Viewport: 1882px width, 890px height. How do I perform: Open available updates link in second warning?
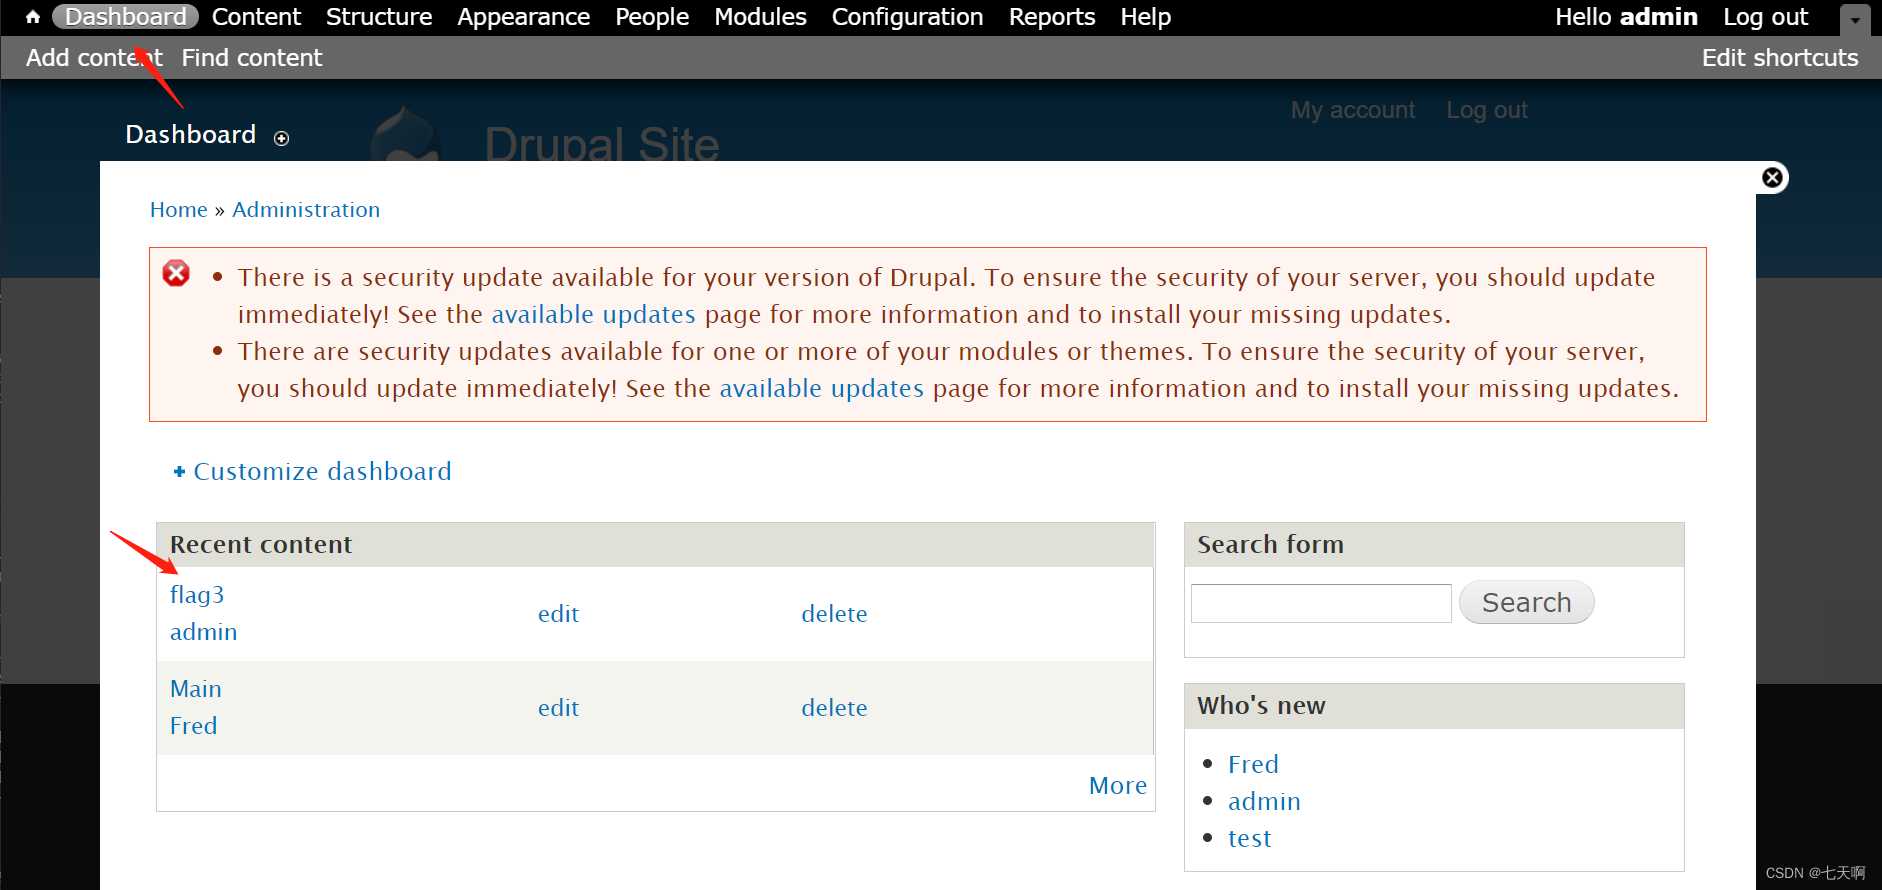coord(821,388)
